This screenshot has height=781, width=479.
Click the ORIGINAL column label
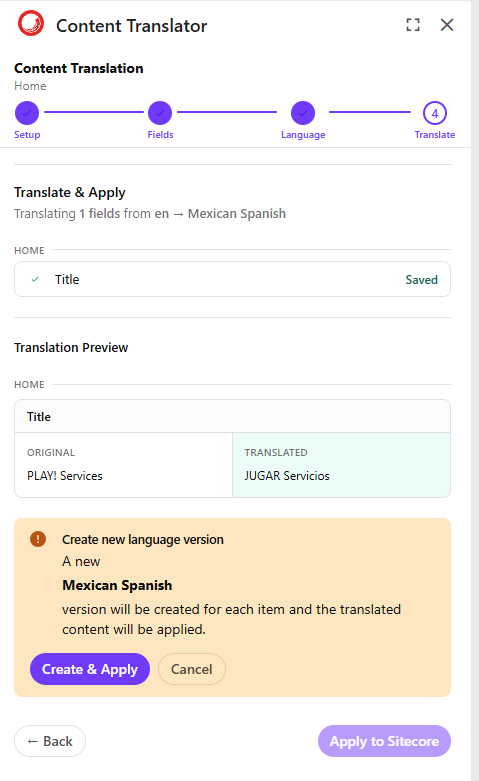51,452
